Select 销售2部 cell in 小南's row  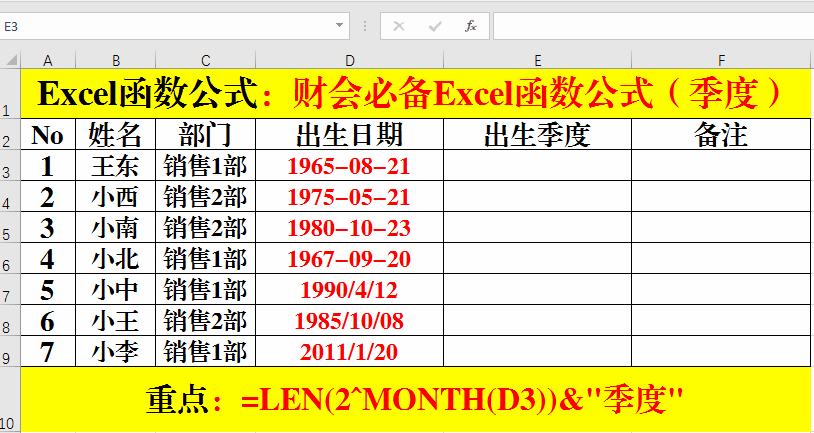click(206, 227)
